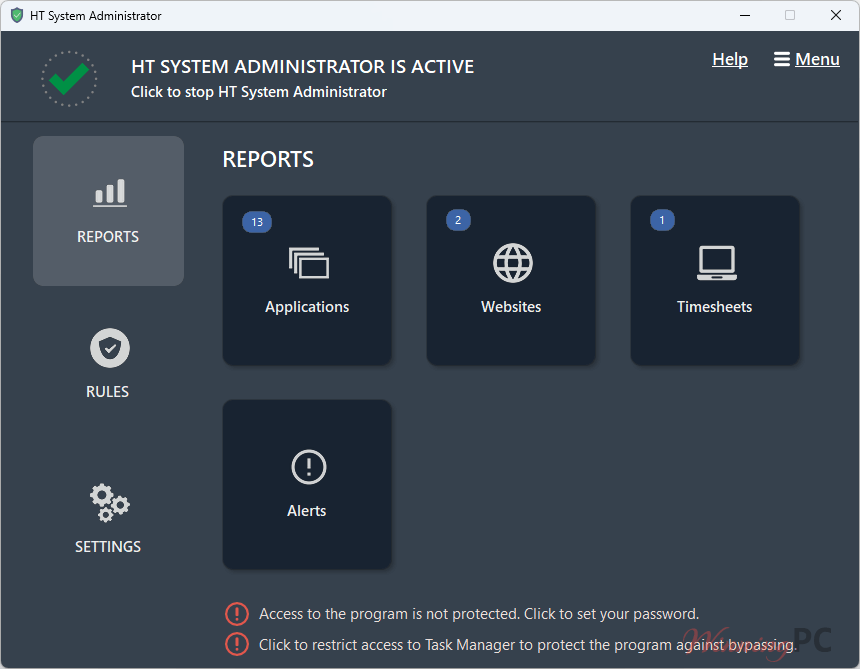Click 'Click to stop HT System Administrator'
This screenshot has width=860, height=669.
pos(259,92)
